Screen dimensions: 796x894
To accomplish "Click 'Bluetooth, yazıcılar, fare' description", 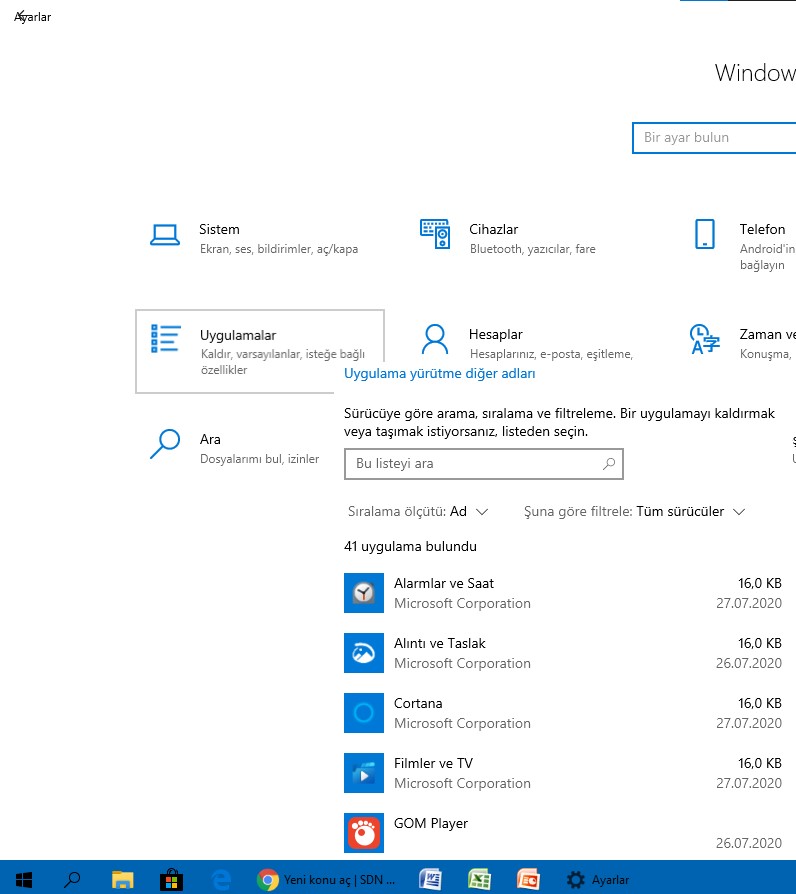I will click(x=533, y=249).
